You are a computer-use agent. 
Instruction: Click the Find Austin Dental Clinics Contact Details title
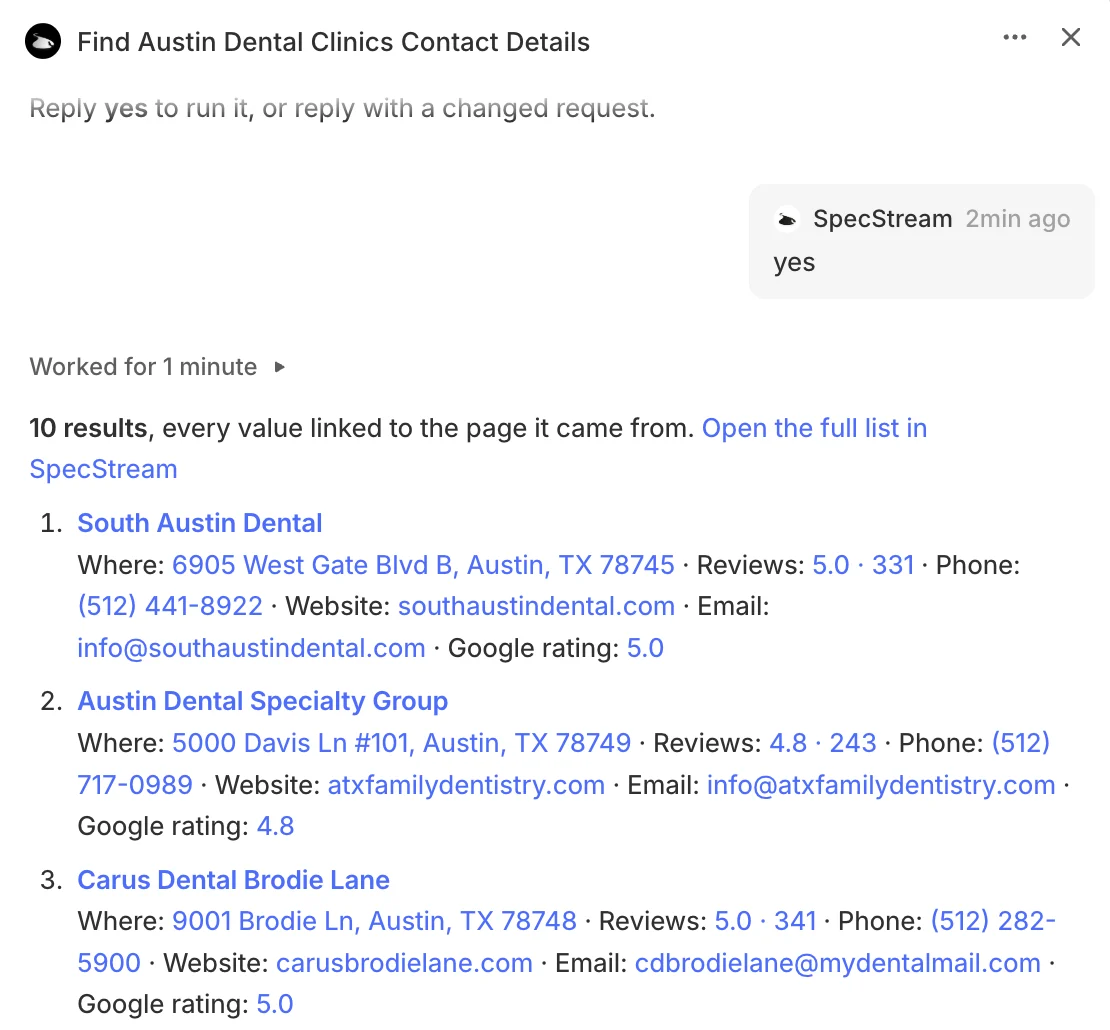(333, 42)
